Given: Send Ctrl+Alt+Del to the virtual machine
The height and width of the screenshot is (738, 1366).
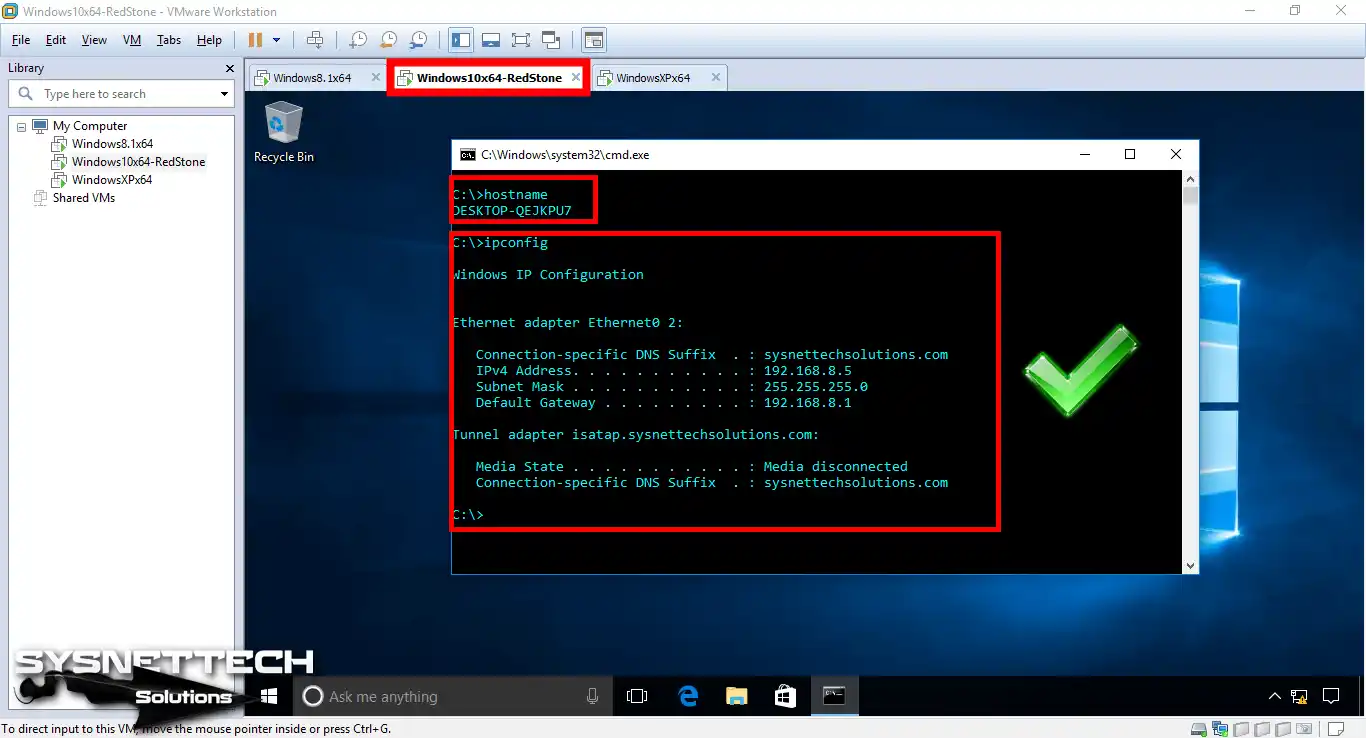Looking at the screenshot, I should pyautogui.click(x=315, y=40).
